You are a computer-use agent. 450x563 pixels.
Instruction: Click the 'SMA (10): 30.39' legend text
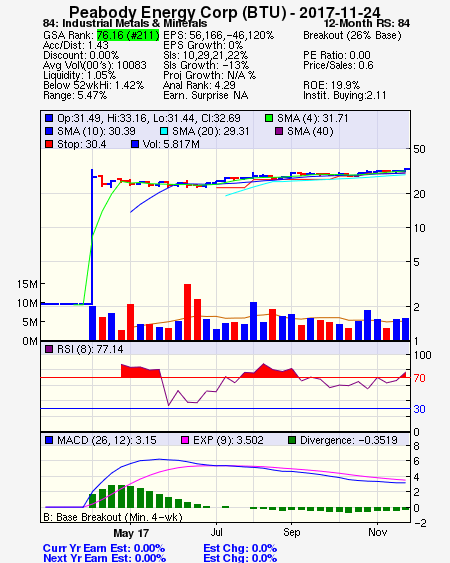point(96,131)
